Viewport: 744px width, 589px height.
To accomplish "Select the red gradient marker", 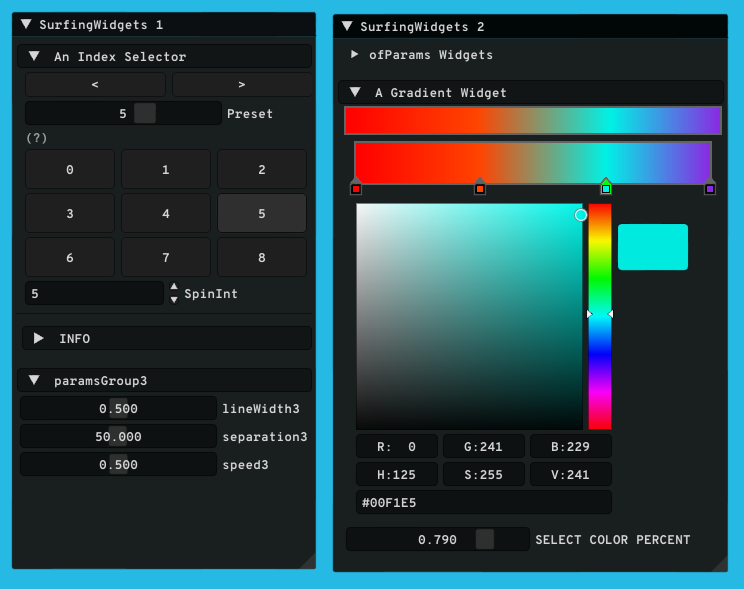I will tap(356, 188).
